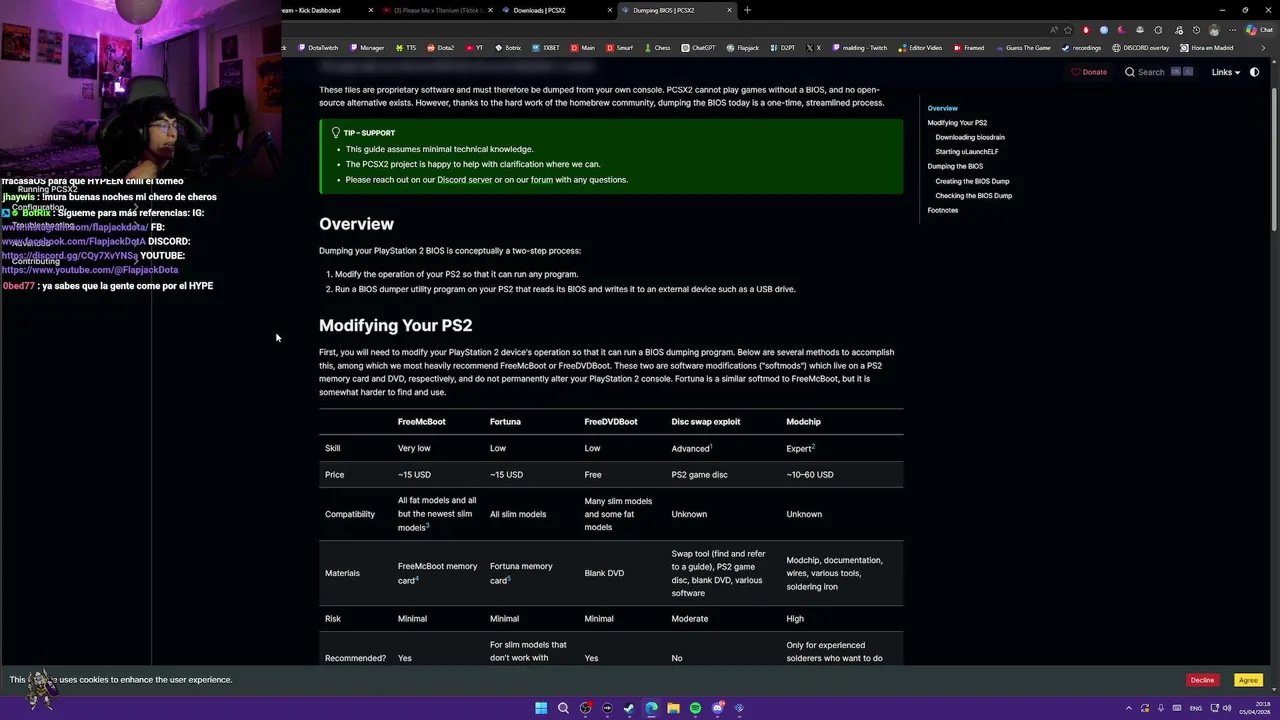
Task: Click the footnote 4 on FreeMcBoot memory card
Action: 416,578
